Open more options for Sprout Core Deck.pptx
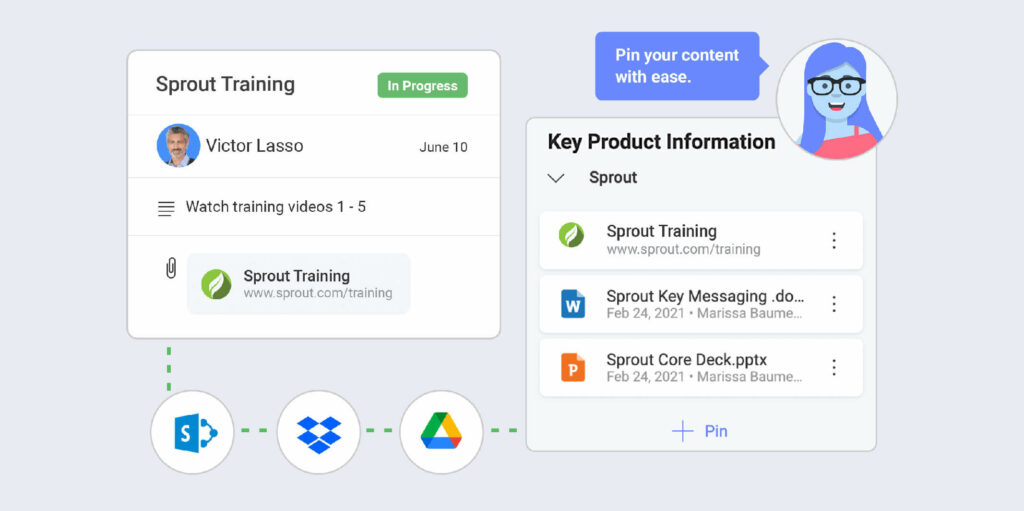The image size is (1024, 511). tap(833, 367)
